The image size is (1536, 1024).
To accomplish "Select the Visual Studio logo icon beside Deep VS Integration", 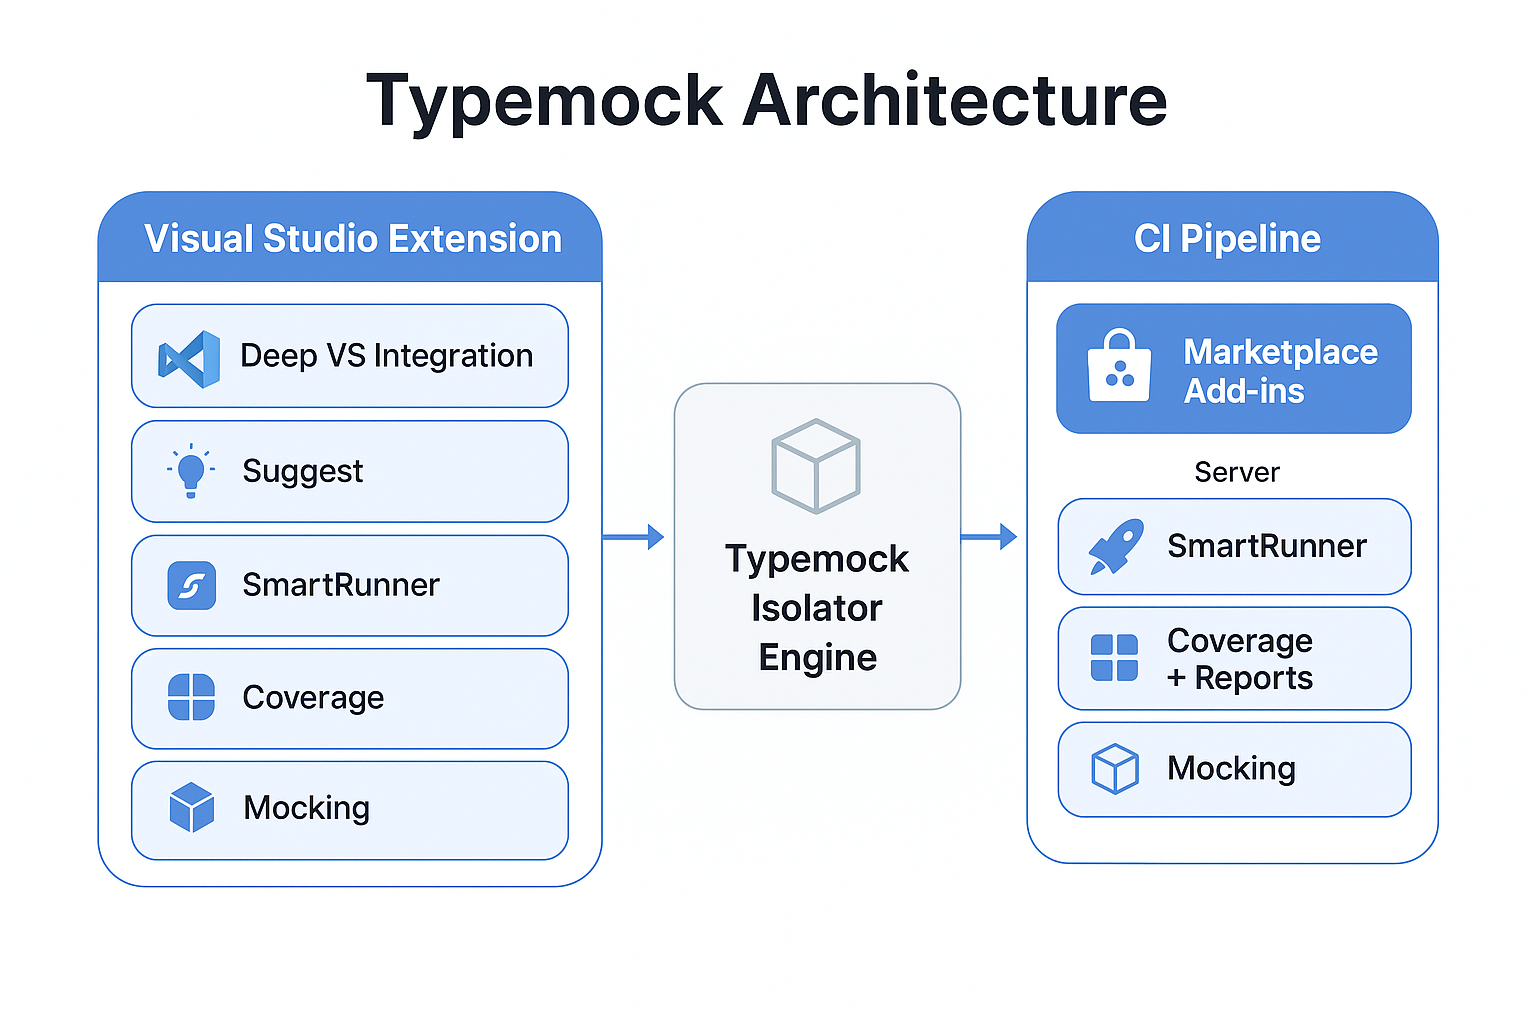I will [190, 356].
